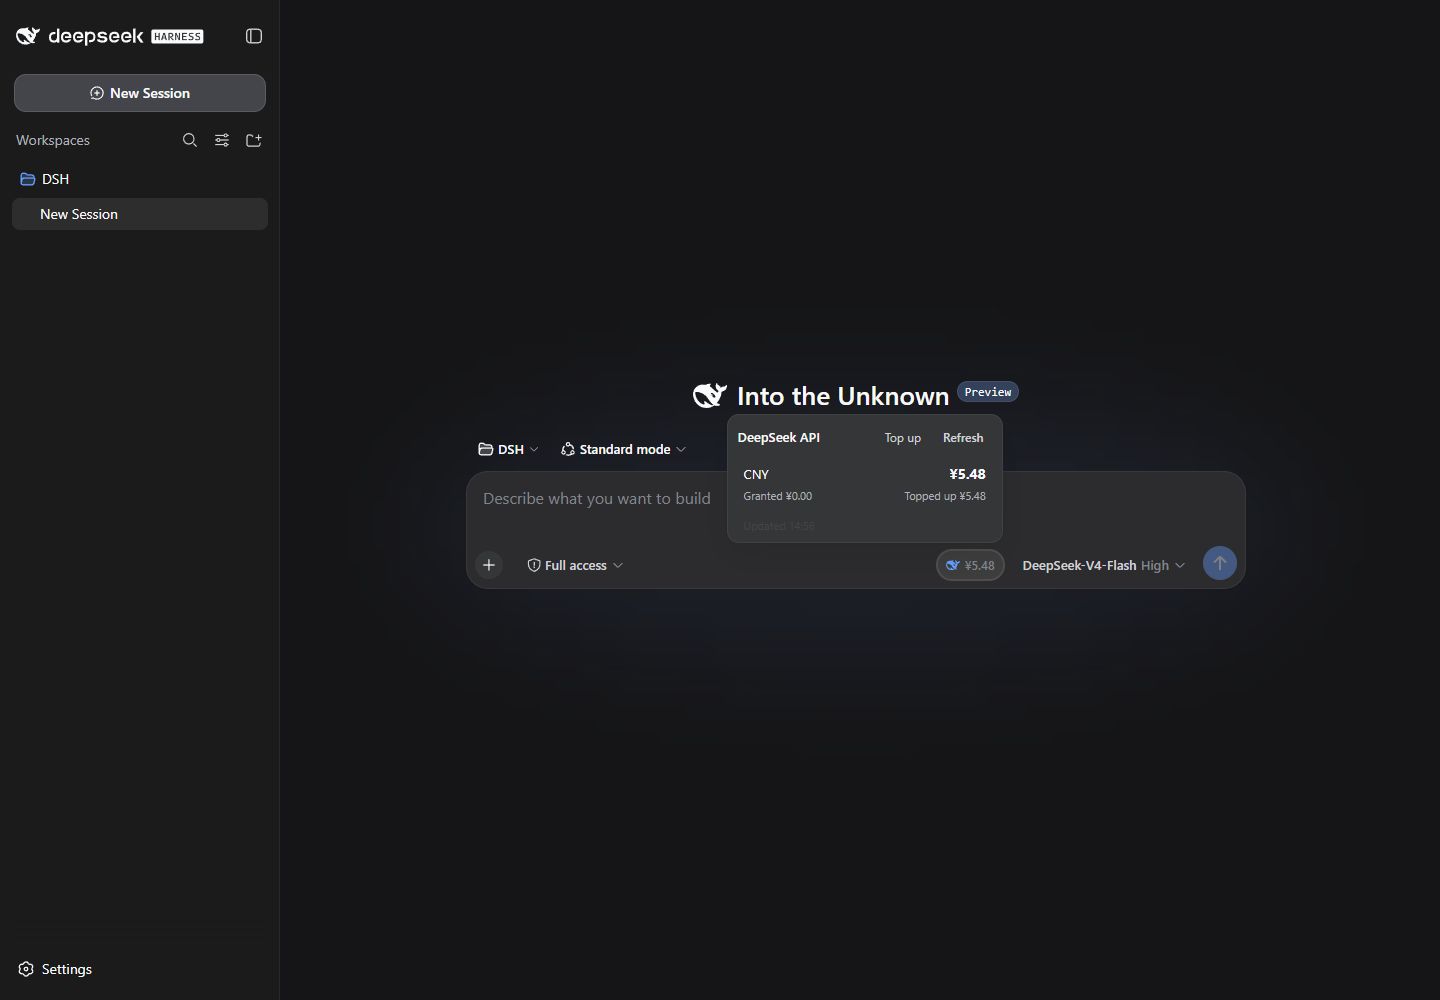Click the plus attachment button
This screenshot has width=1440, height=1000.
[489, 565]
